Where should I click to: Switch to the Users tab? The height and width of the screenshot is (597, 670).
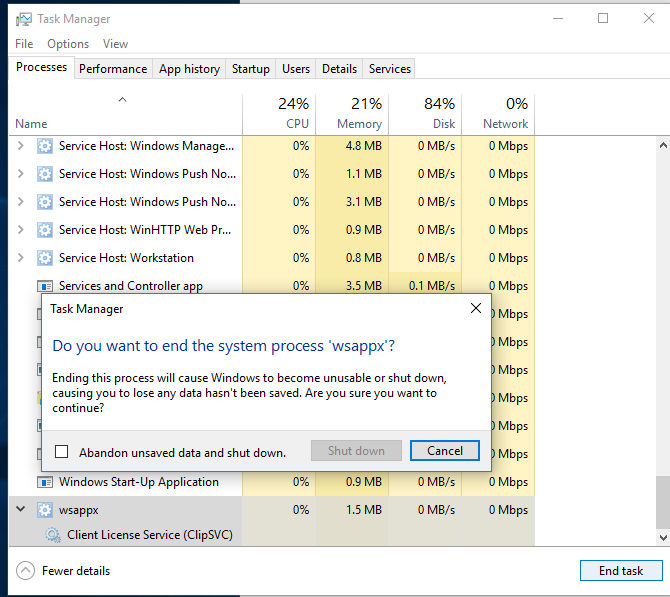point(296,69)
